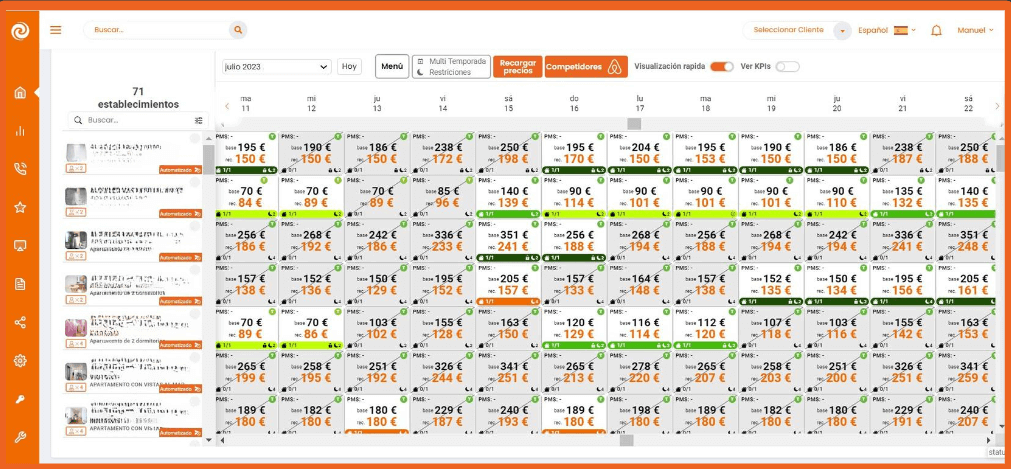
Task: Open the settings gear icon
Action: (20, 360)
